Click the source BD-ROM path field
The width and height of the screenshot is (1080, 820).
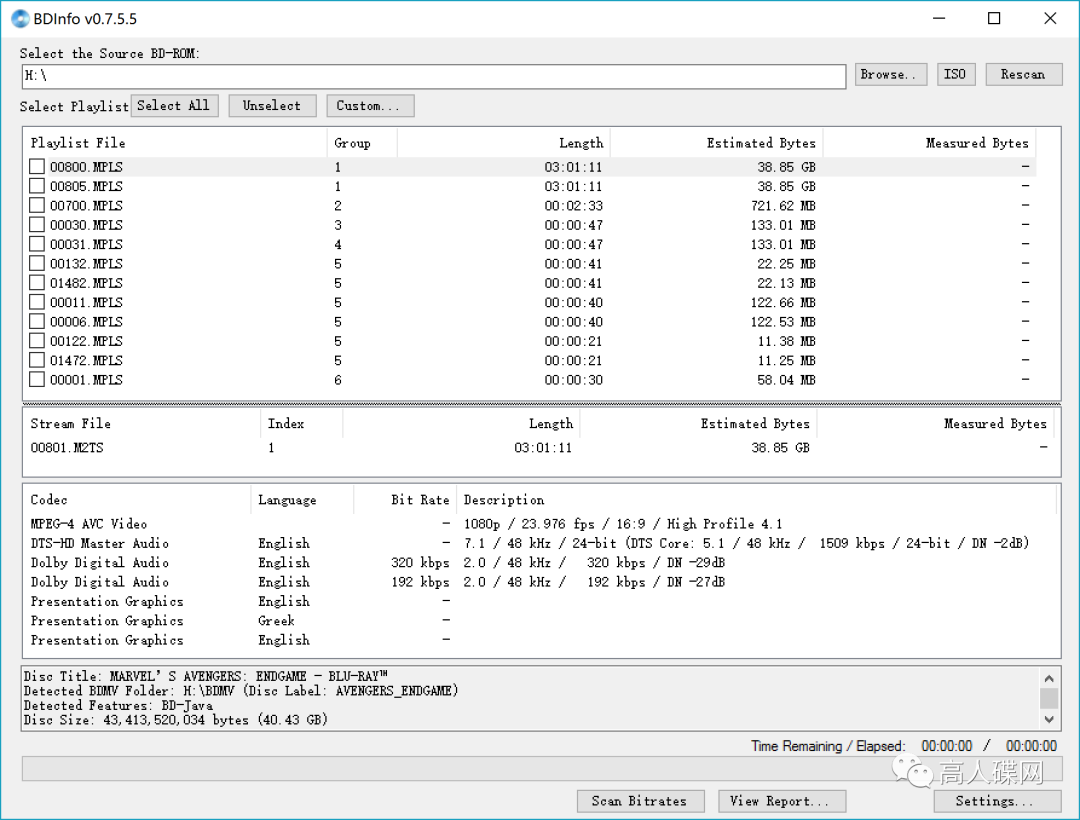(434, 76)
